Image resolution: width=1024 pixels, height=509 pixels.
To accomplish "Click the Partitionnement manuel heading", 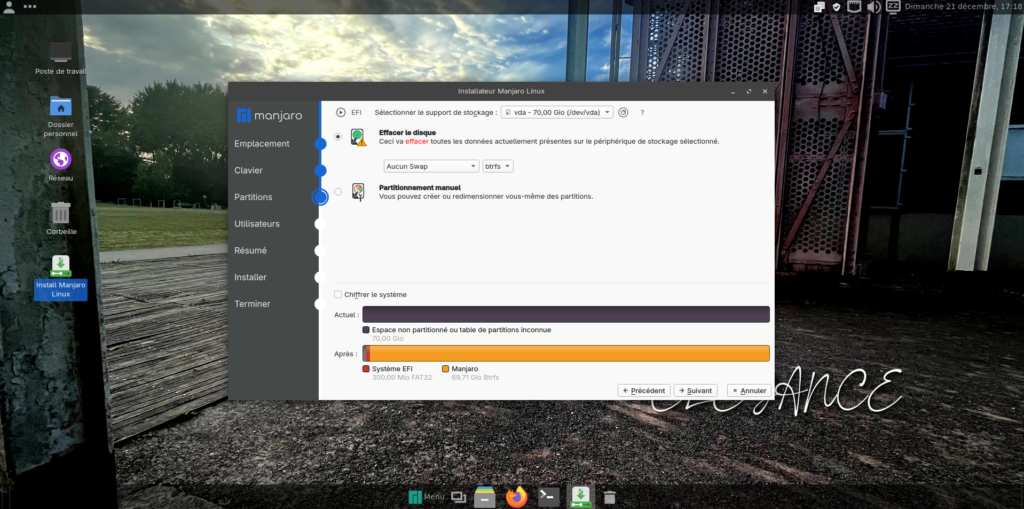I will tap(420, 188).
